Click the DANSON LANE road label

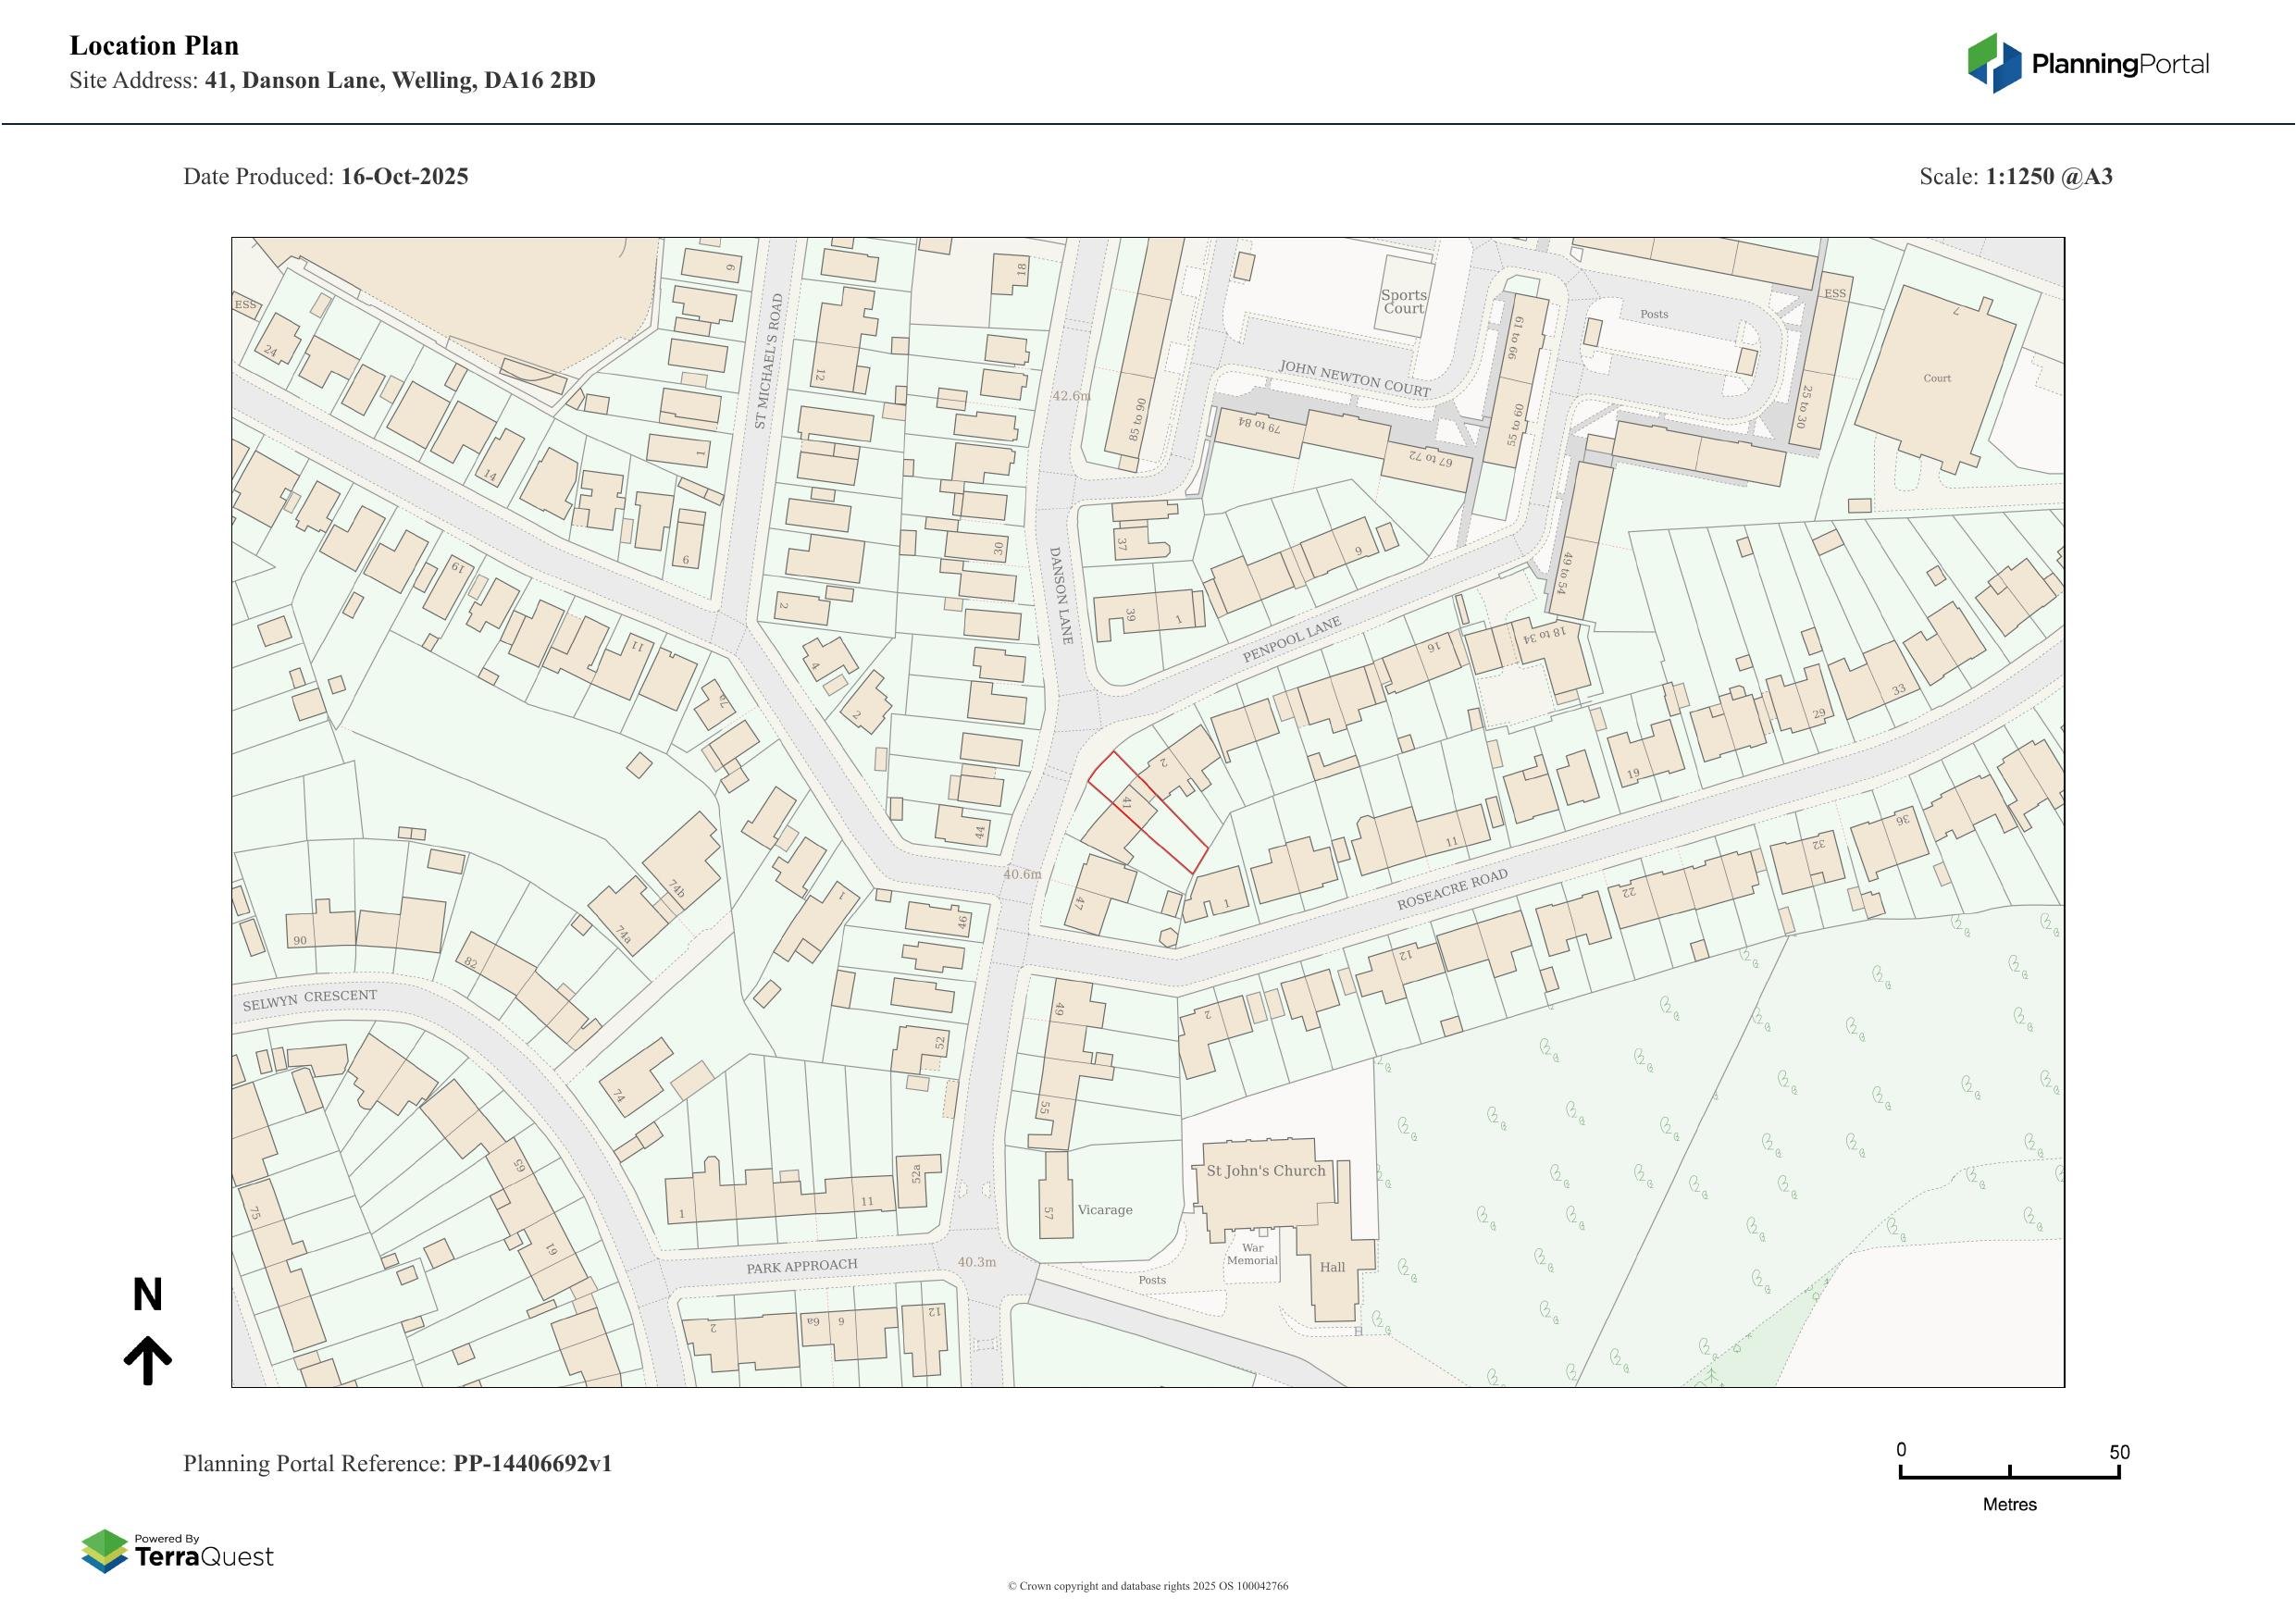pos(1061,595)
